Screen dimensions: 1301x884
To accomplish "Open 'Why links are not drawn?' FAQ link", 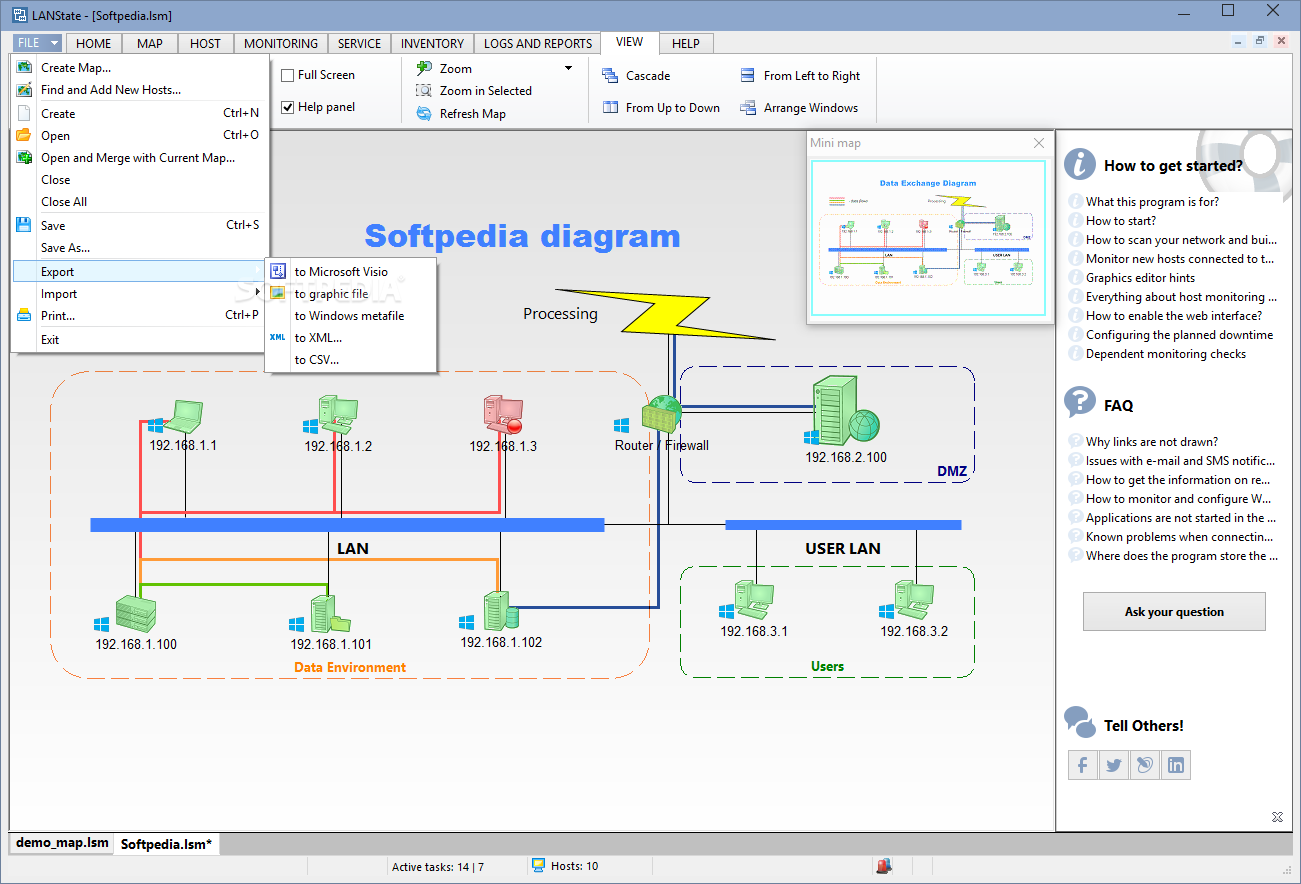I will (x=1152, y=441).
